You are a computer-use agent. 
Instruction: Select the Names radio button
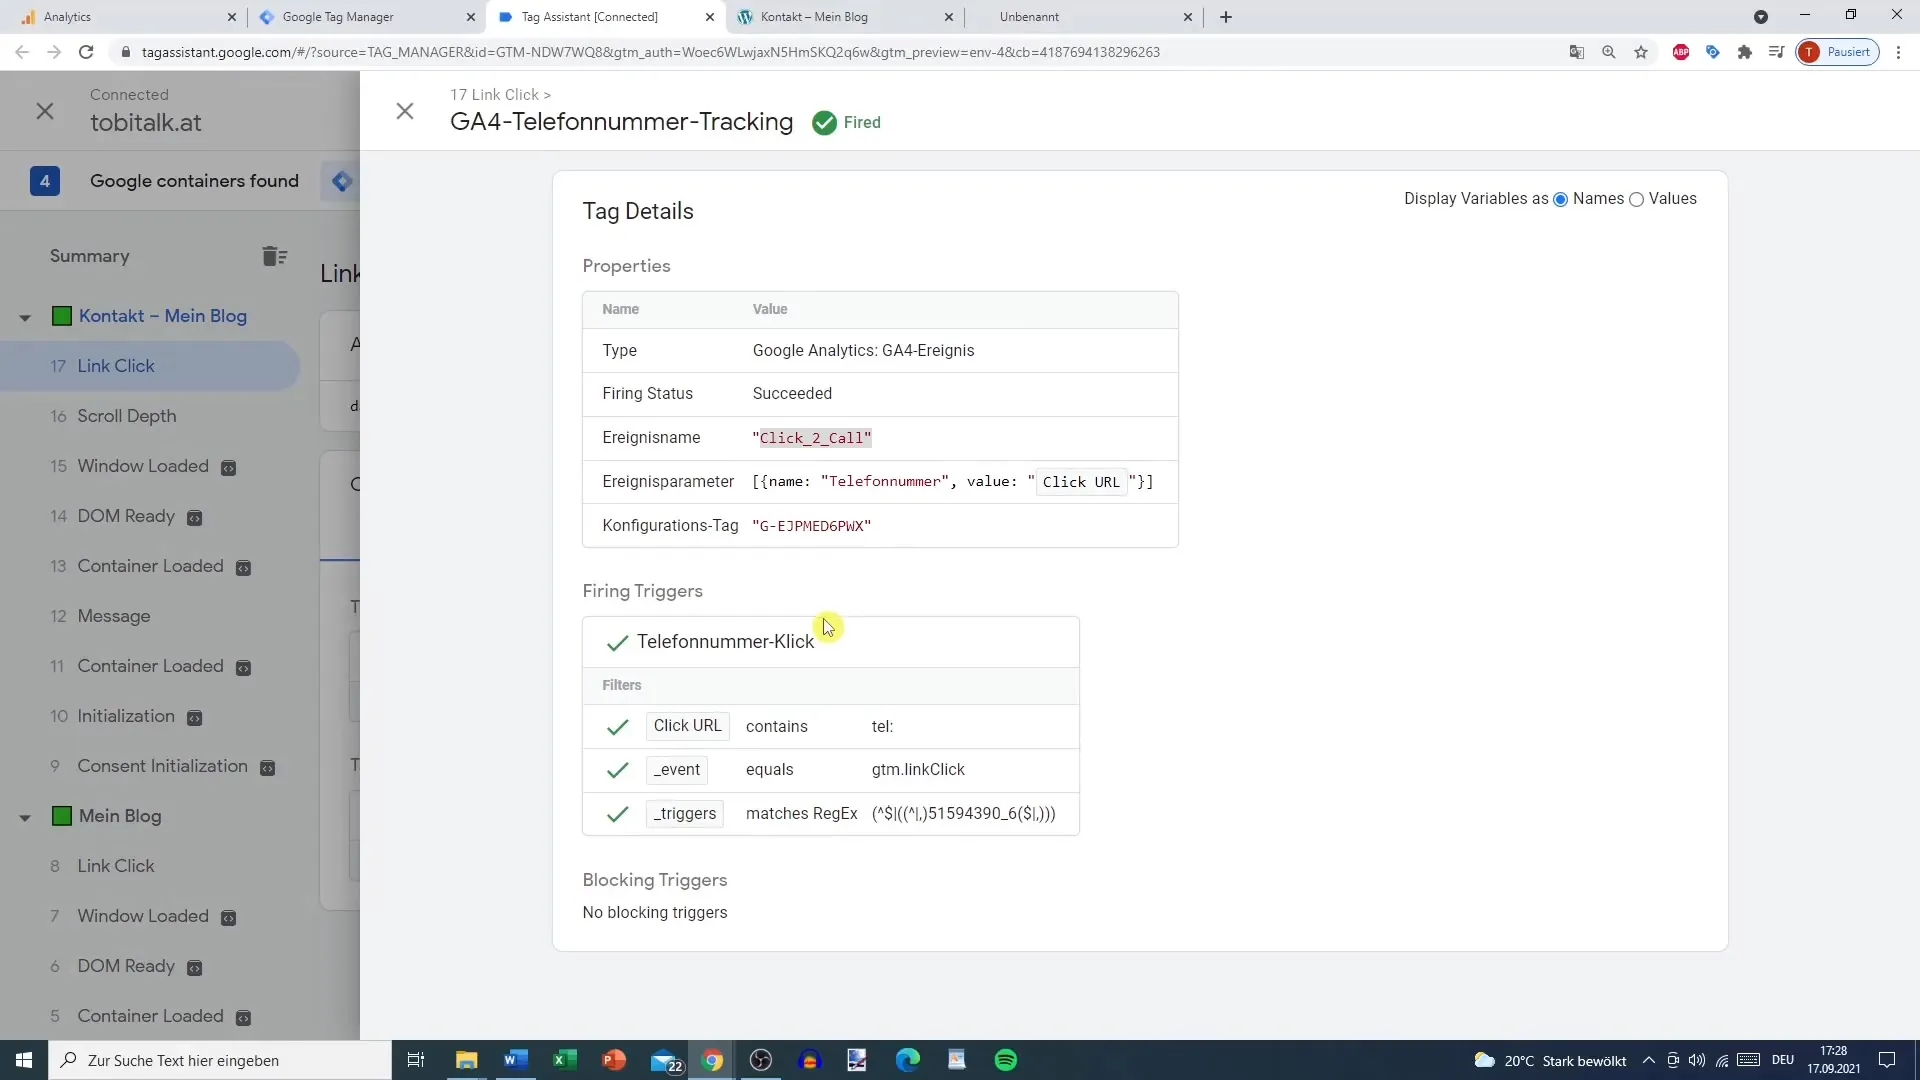tap(1561, 199)
